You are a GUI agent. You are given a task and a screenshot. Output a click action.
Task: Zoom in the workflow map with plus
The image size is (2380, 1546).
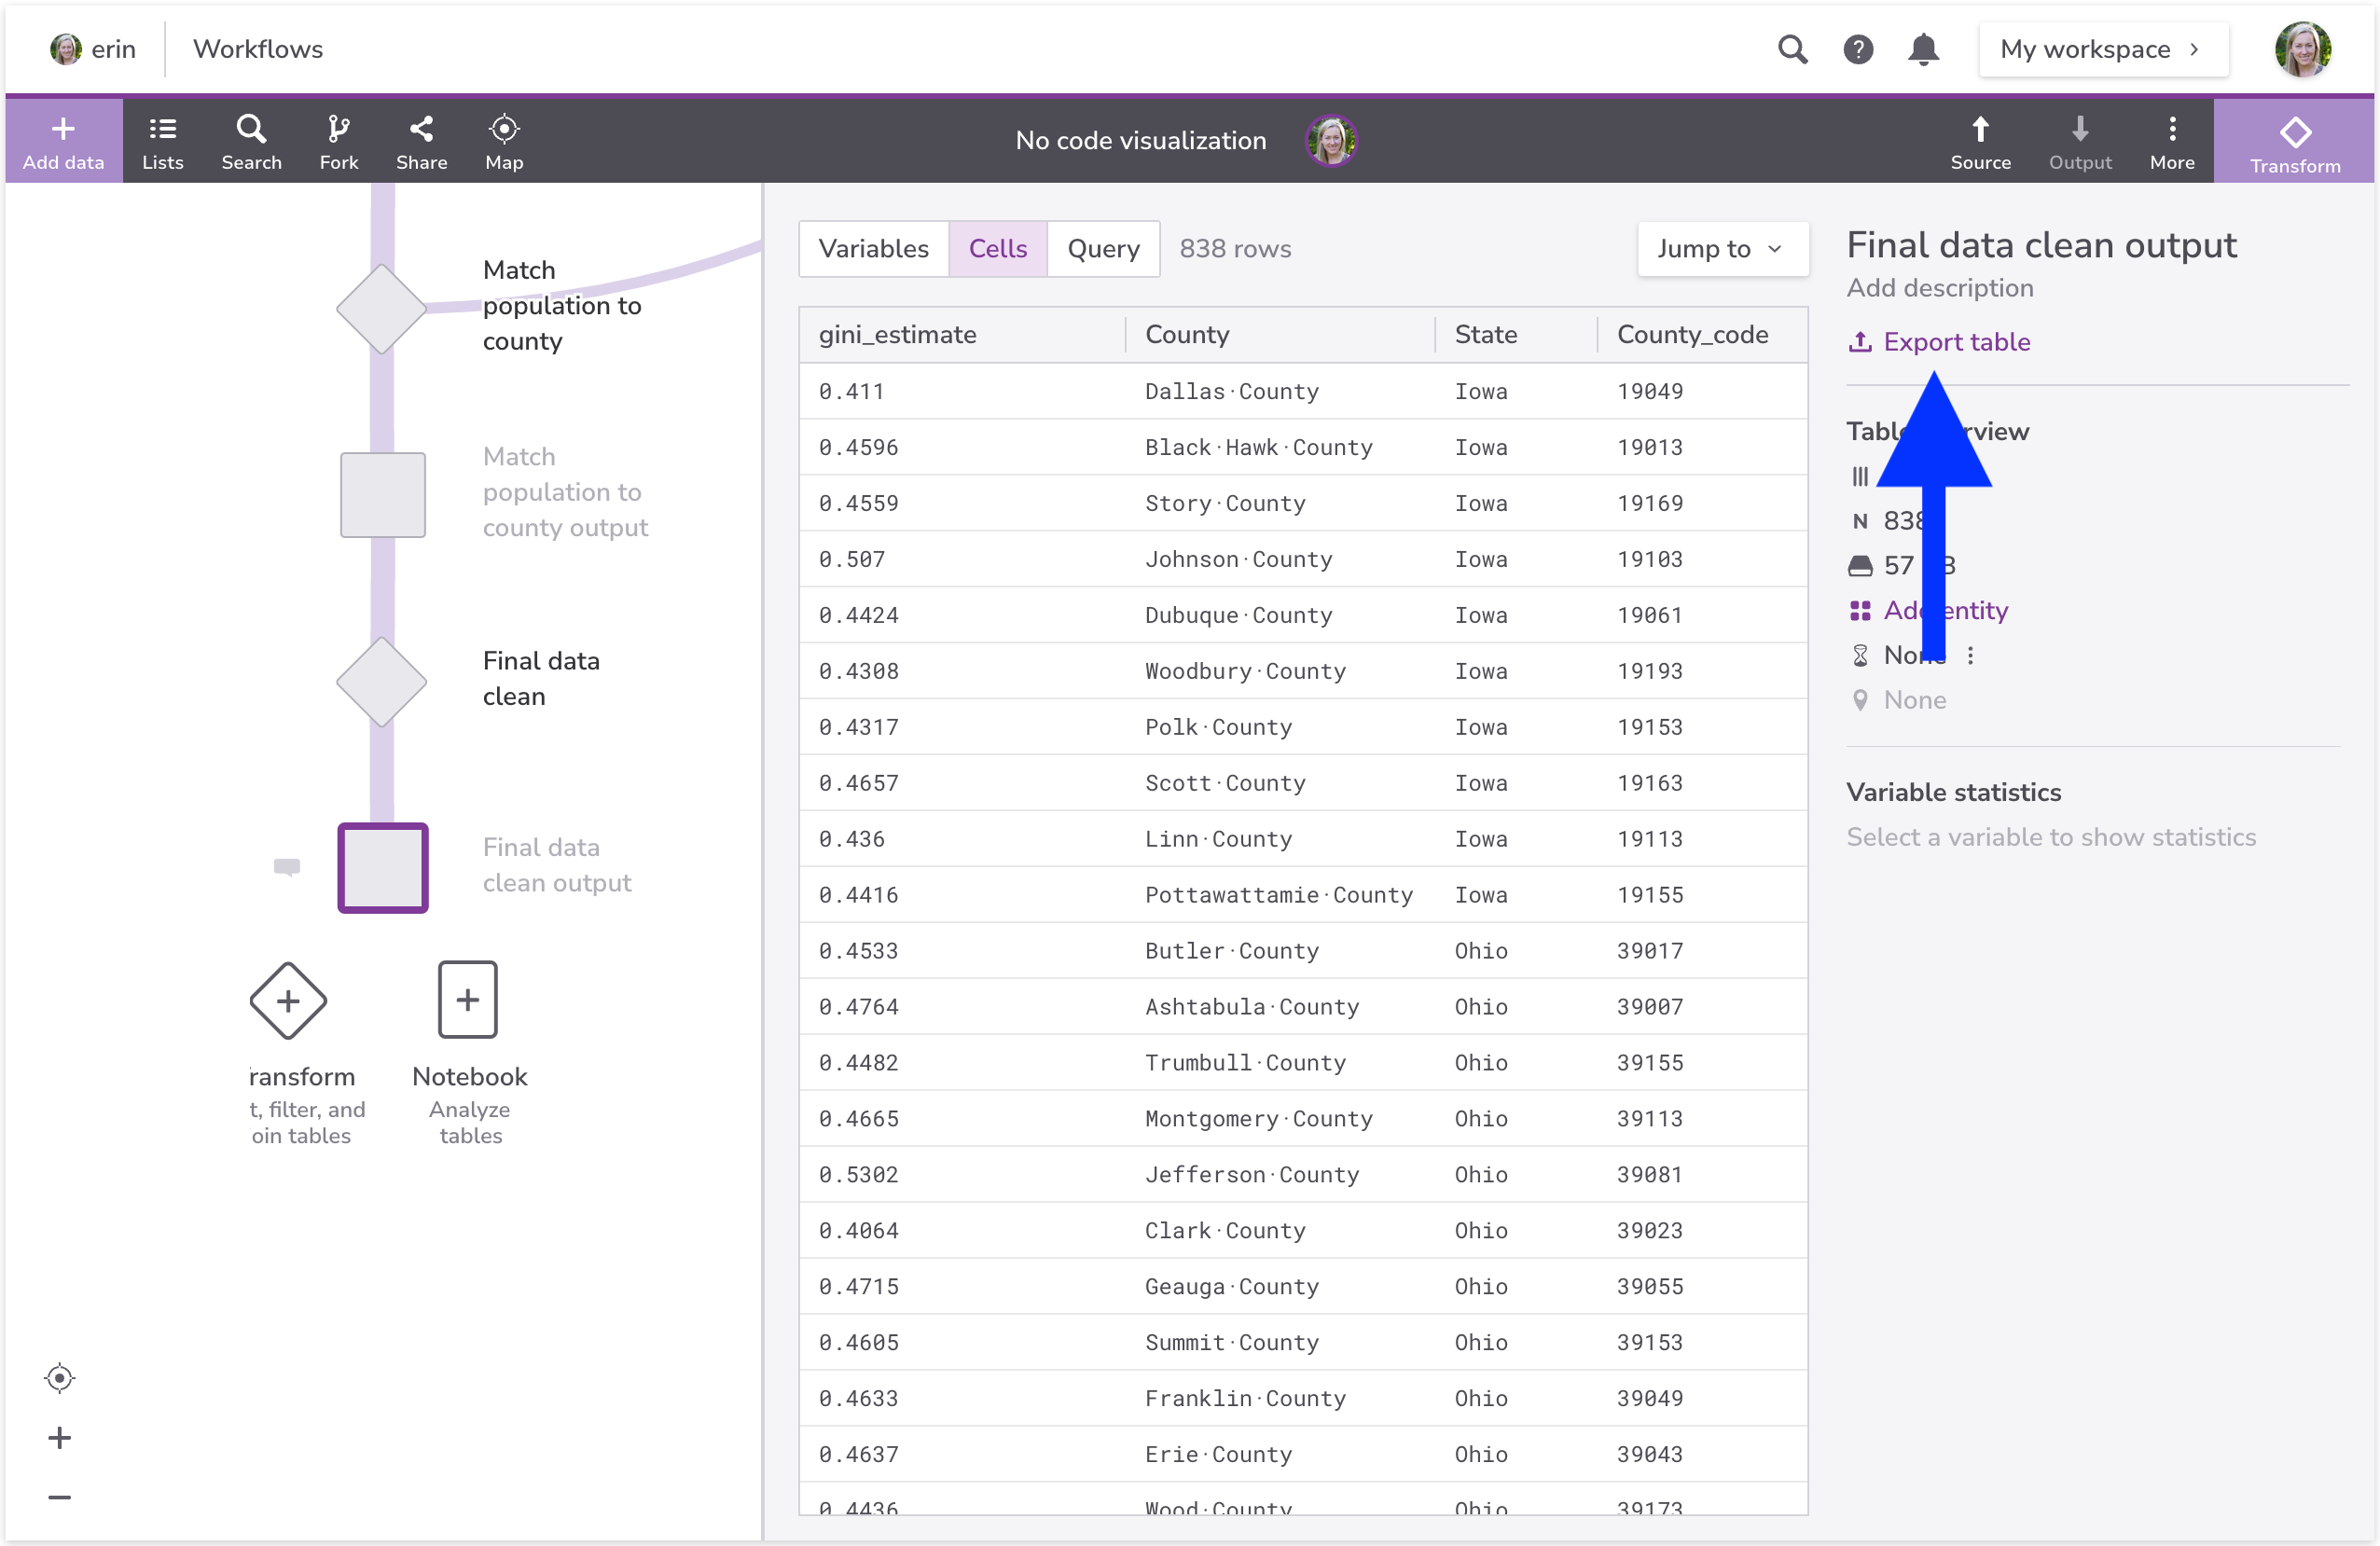tap(59, 1437)
